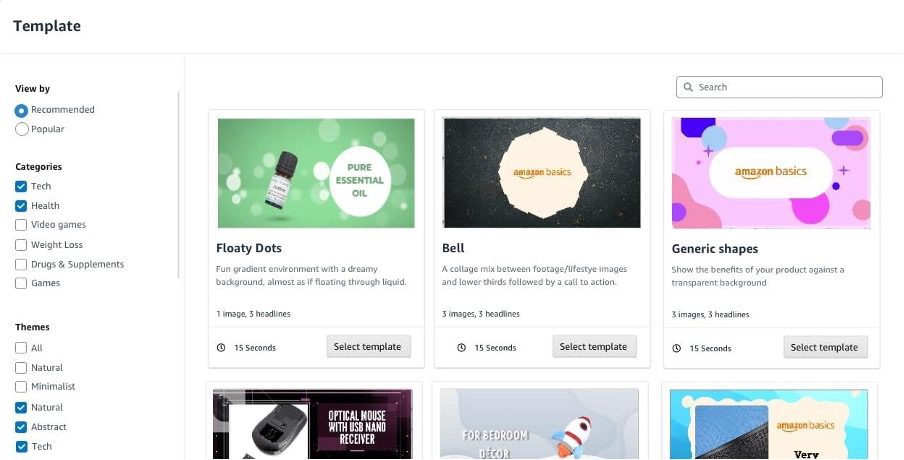Uncheck the Health category checkbox
This screenshot has width=904, height=460.
tap(22, 206)
